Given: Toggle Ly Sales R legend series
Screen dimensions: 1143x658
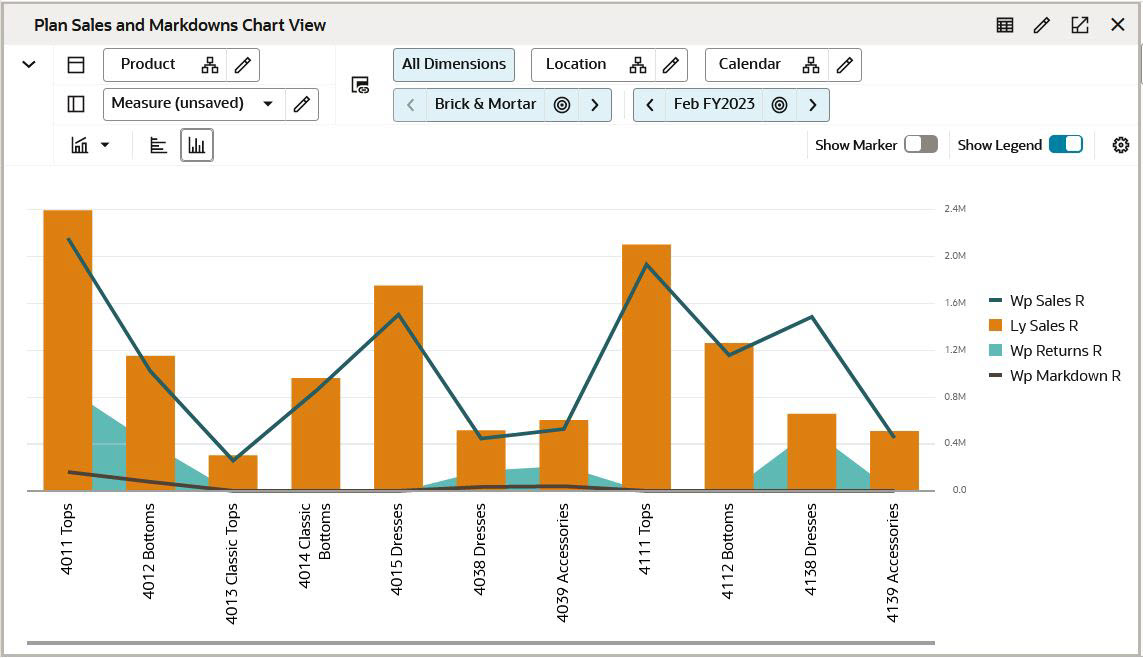Looking at the screenshot, I should point(1034,326).
